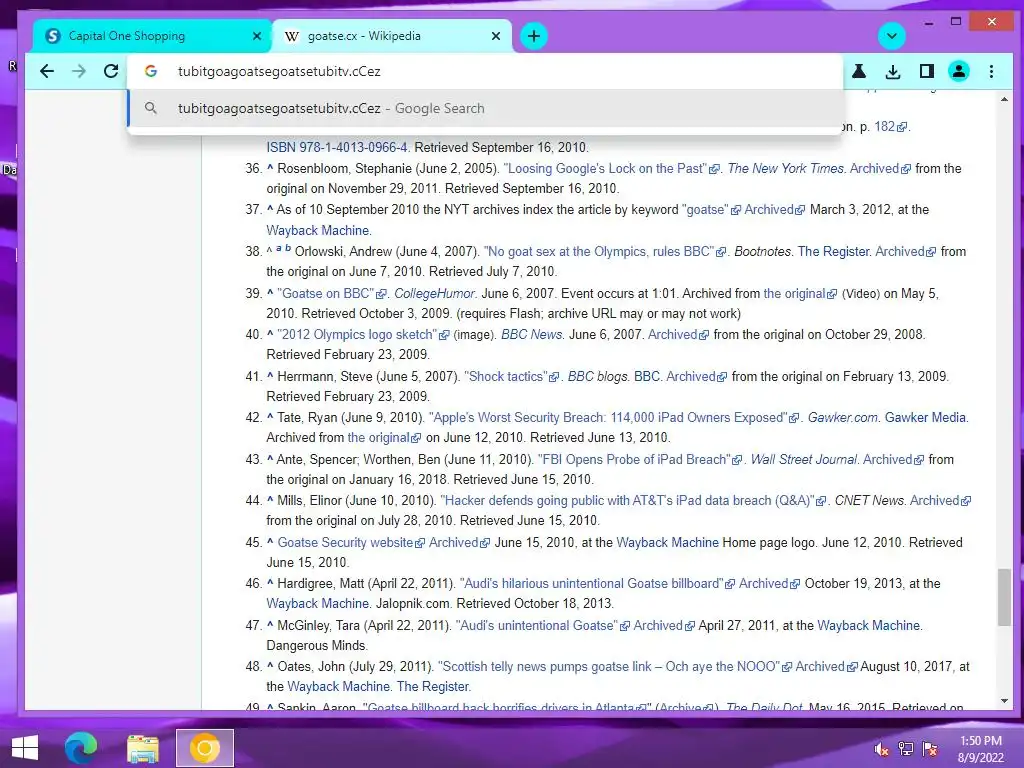
Task: Open "FBI Opens Probe of iPad Breach"
Action: [x=639, y=459]
